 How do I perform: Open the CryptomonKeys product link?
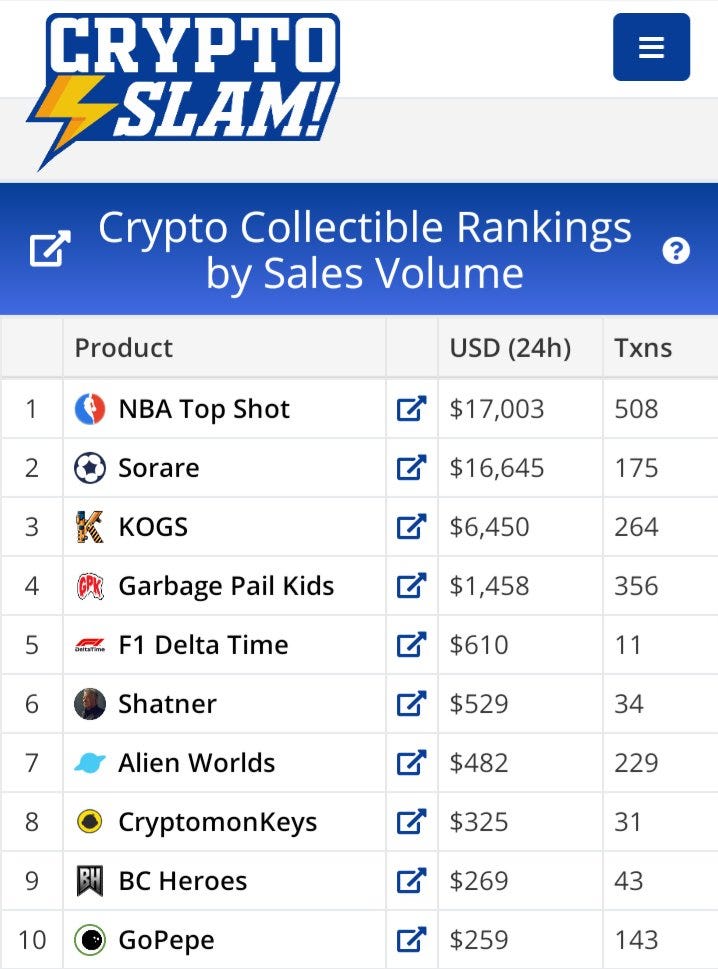(x=218, y=822)
